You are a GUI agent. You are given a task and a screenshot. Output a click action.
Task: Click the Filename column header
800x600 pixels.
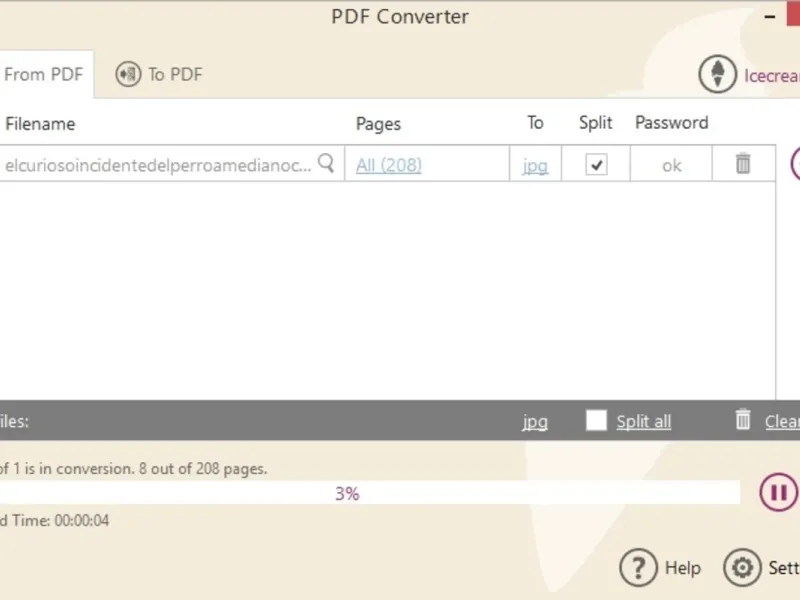click(40, 123)
